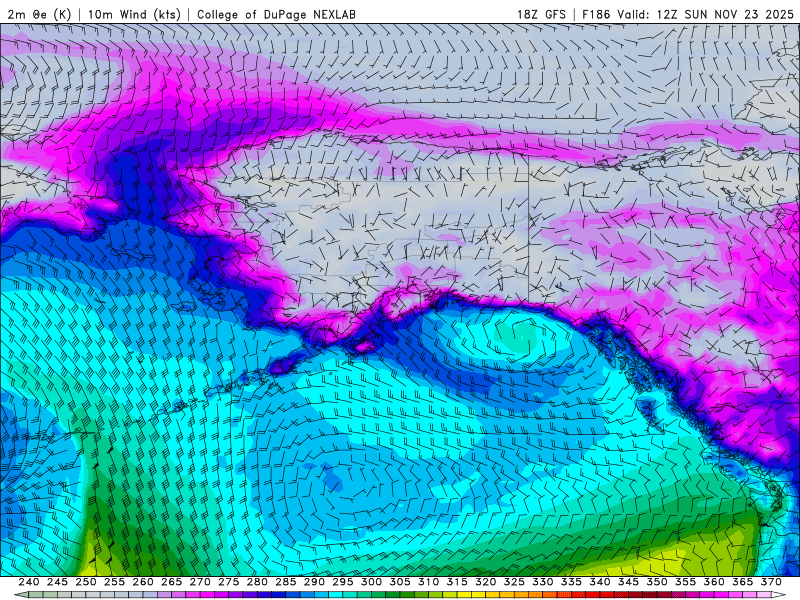The image size is (800, 600).
Task: Click the 320 colorbar scale label
Action: click(x=486, y=582)
